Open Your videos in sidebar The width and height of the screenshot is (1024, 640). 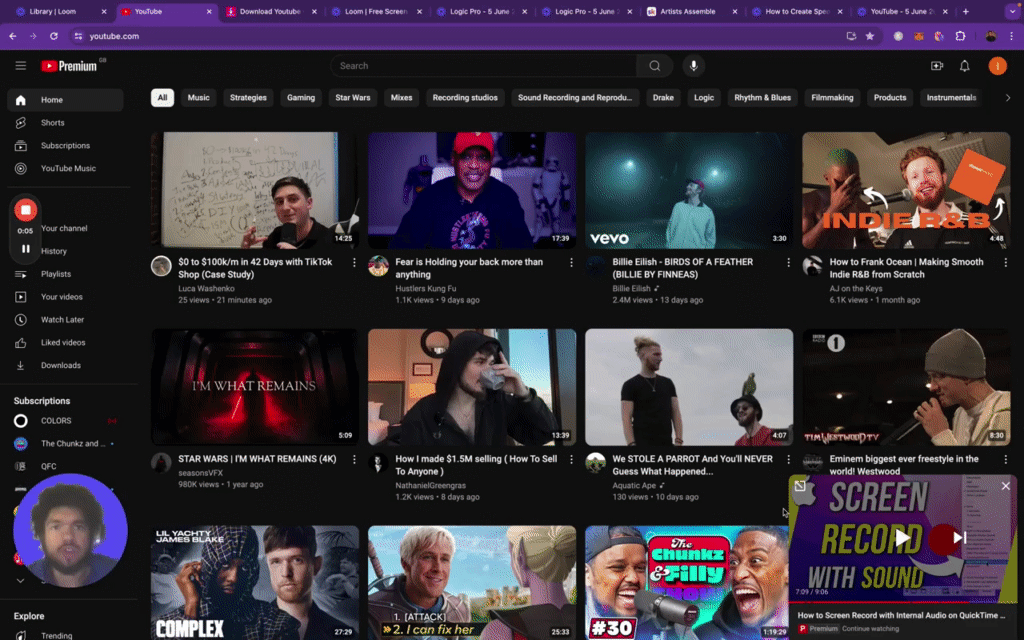(65, 297)
